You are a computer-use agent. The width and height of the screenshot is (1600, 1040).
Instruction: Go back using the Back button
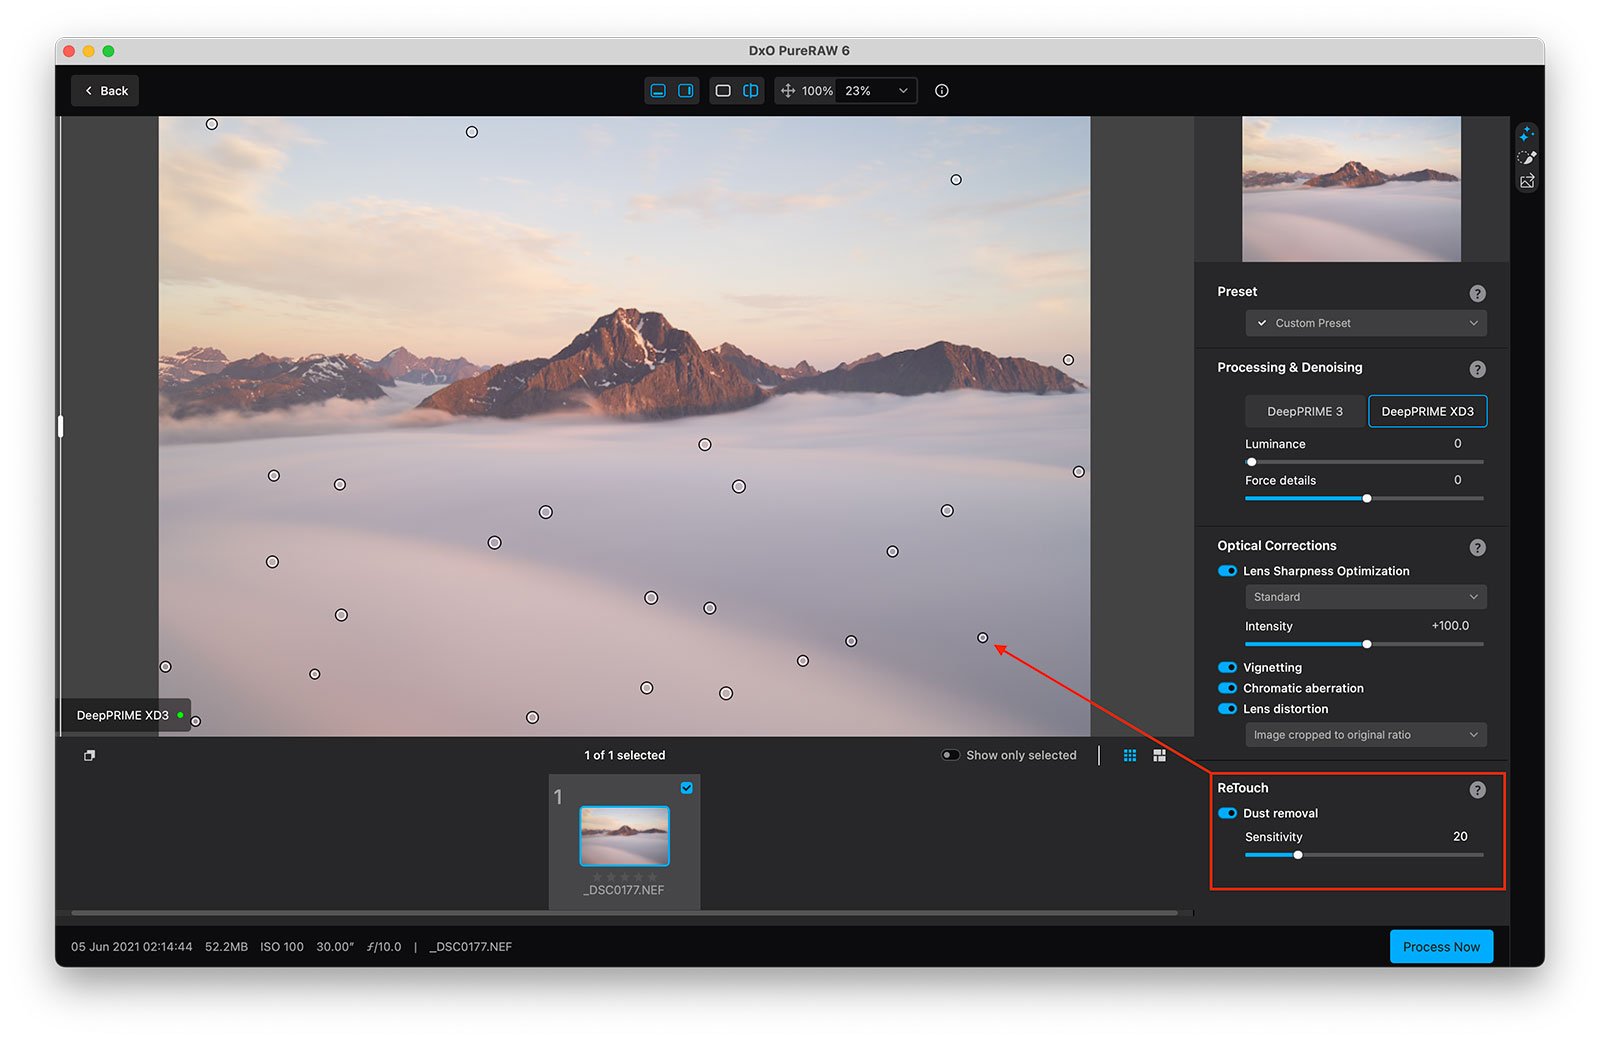point(105,91)
